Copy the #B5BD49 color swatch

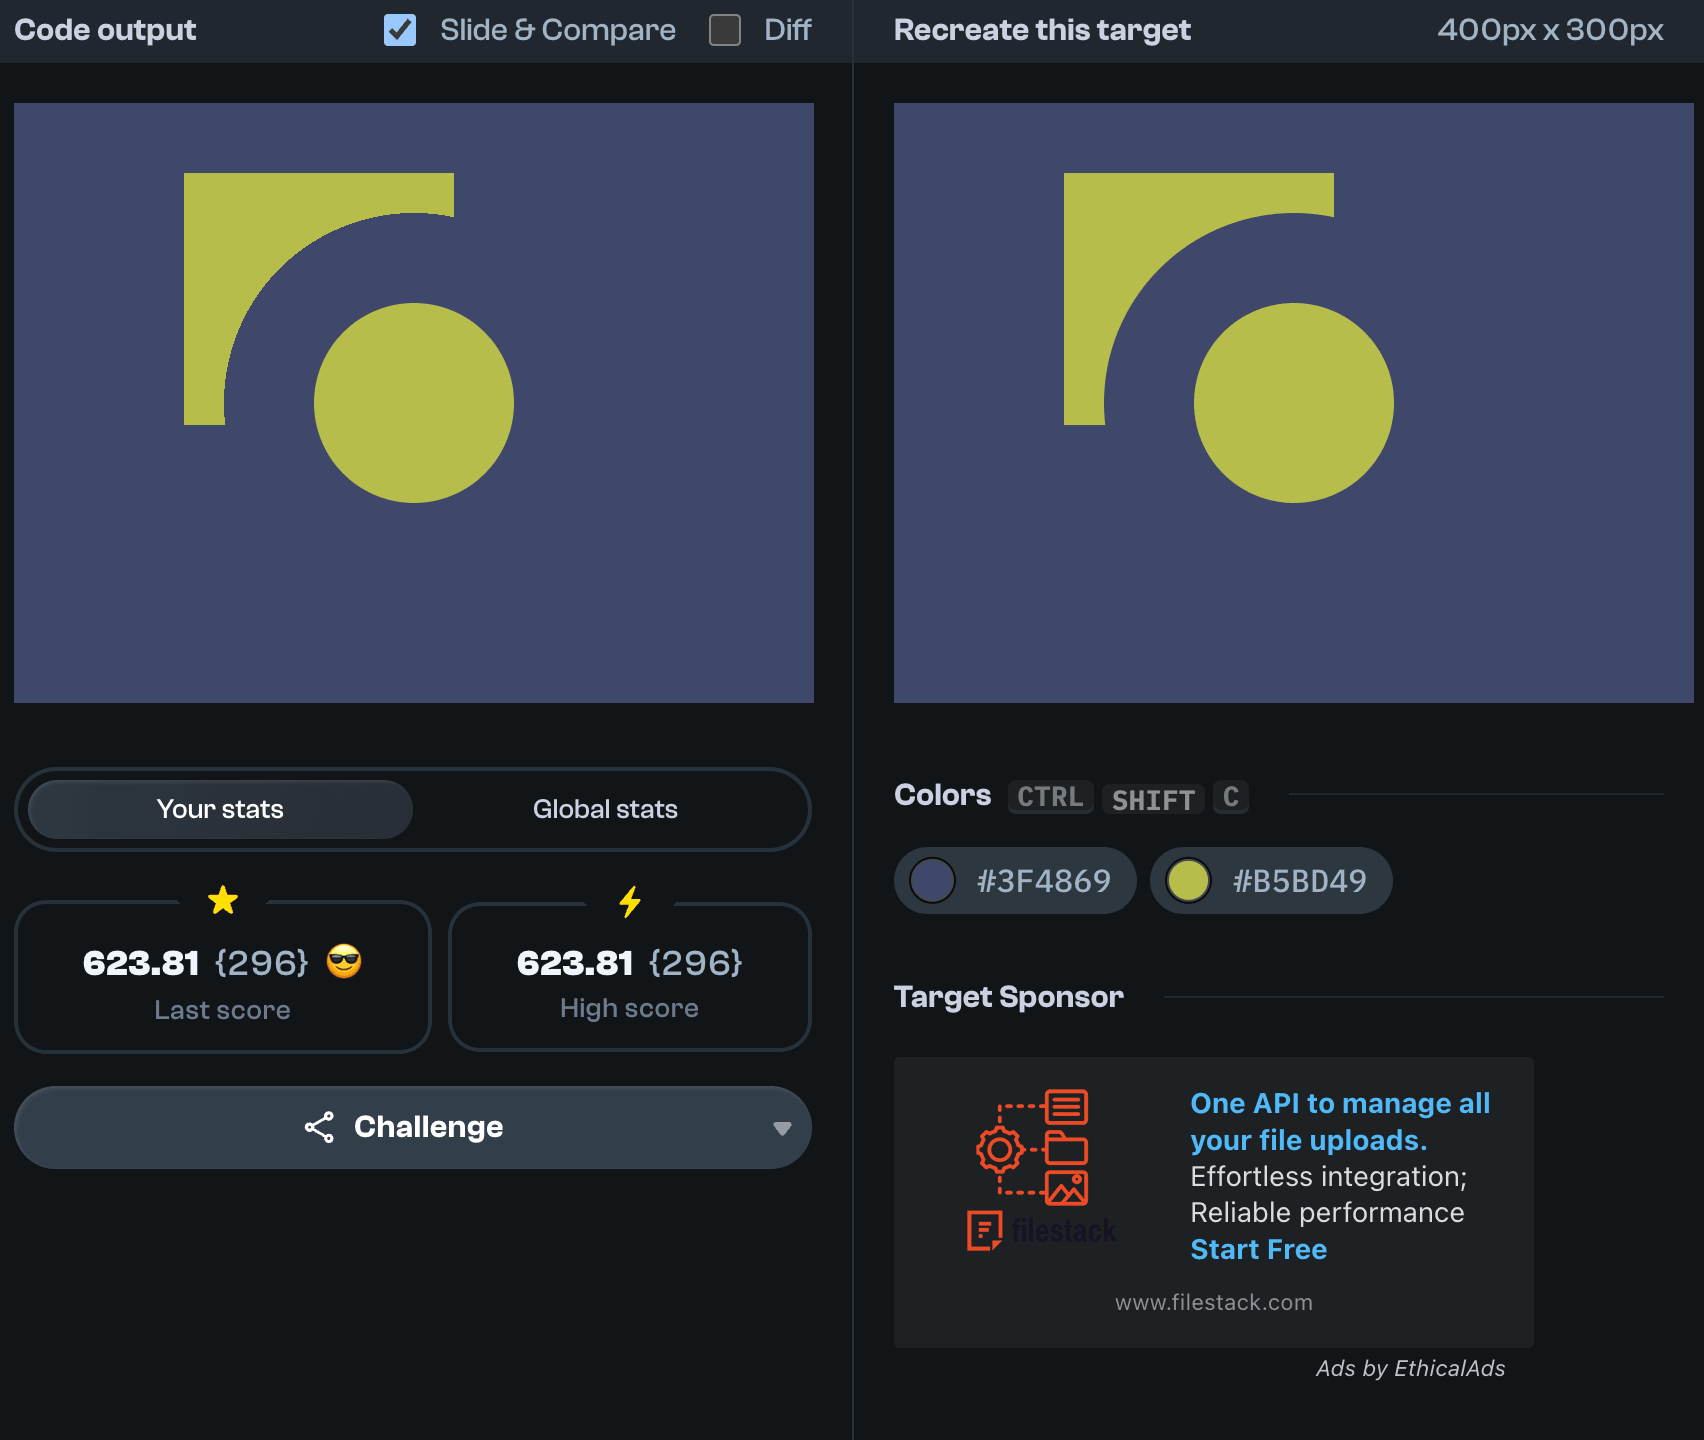click(1271, 881)
